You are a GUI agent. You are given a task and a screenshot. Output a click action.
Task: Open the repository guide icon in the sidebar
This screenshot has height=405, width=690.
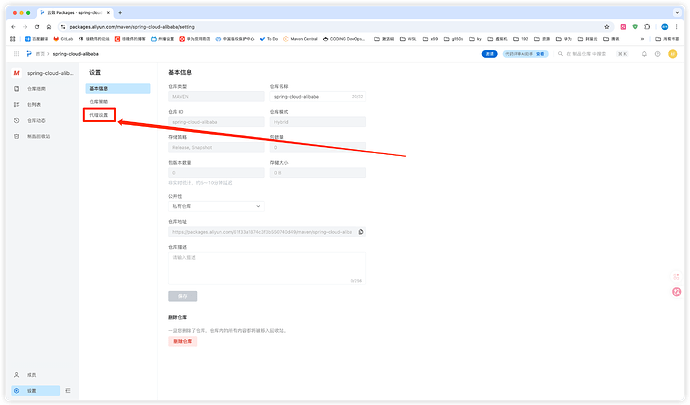(x=17, y=89)
